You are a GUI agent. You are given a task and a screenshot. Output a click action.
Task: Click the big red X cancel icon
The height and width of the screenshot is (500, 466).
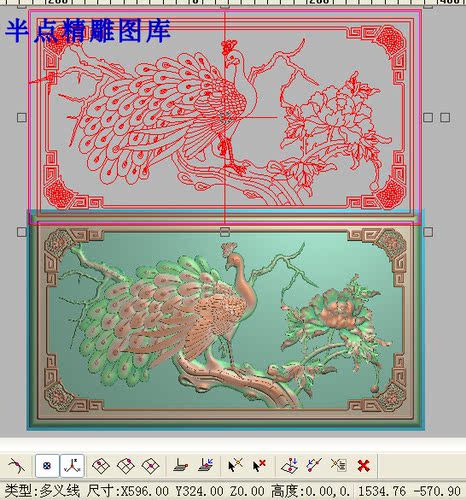coord(363,465)
